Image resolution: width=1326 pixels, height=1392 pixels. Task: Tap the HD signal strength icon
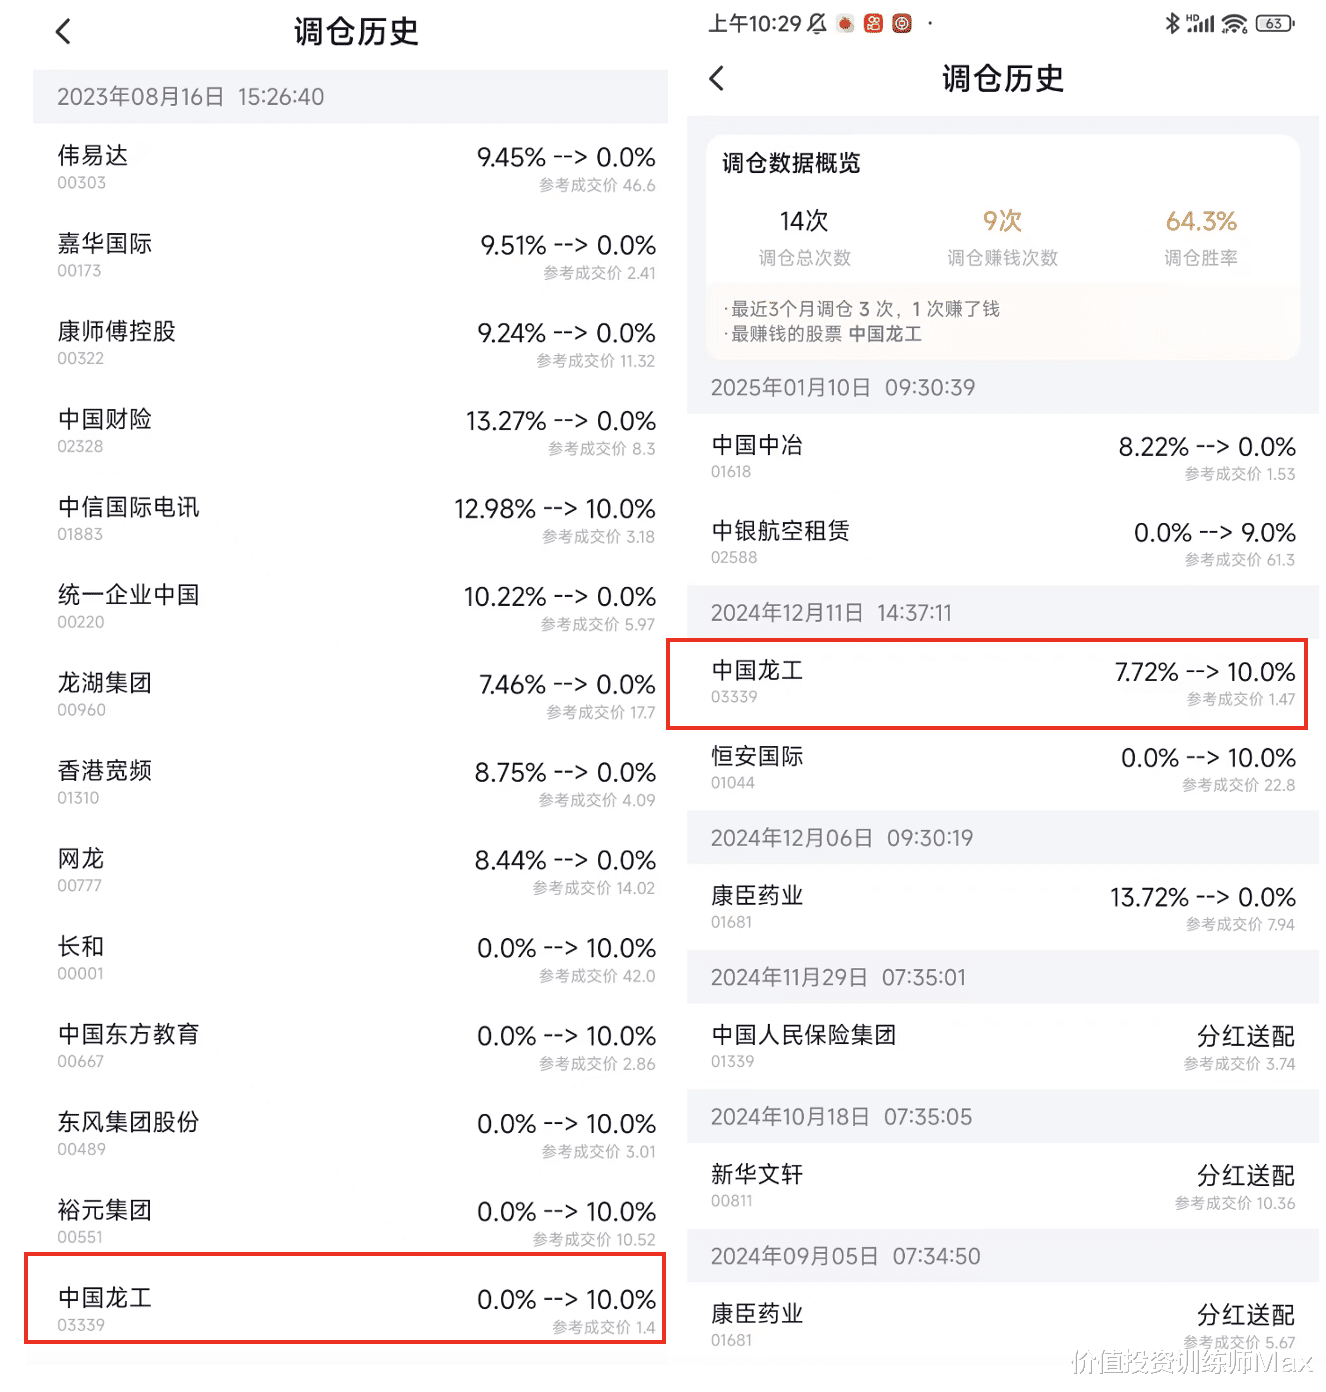1200,23
